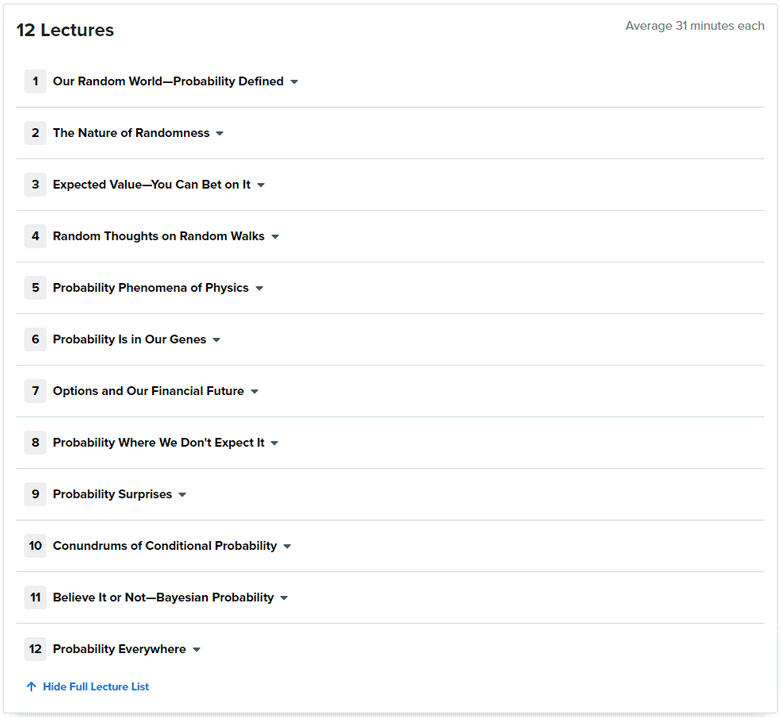Viewport: 780px width, 717px height.
Task: Click number badge 9 beside Probability Surprises
Action: click(x=35, y=494)
